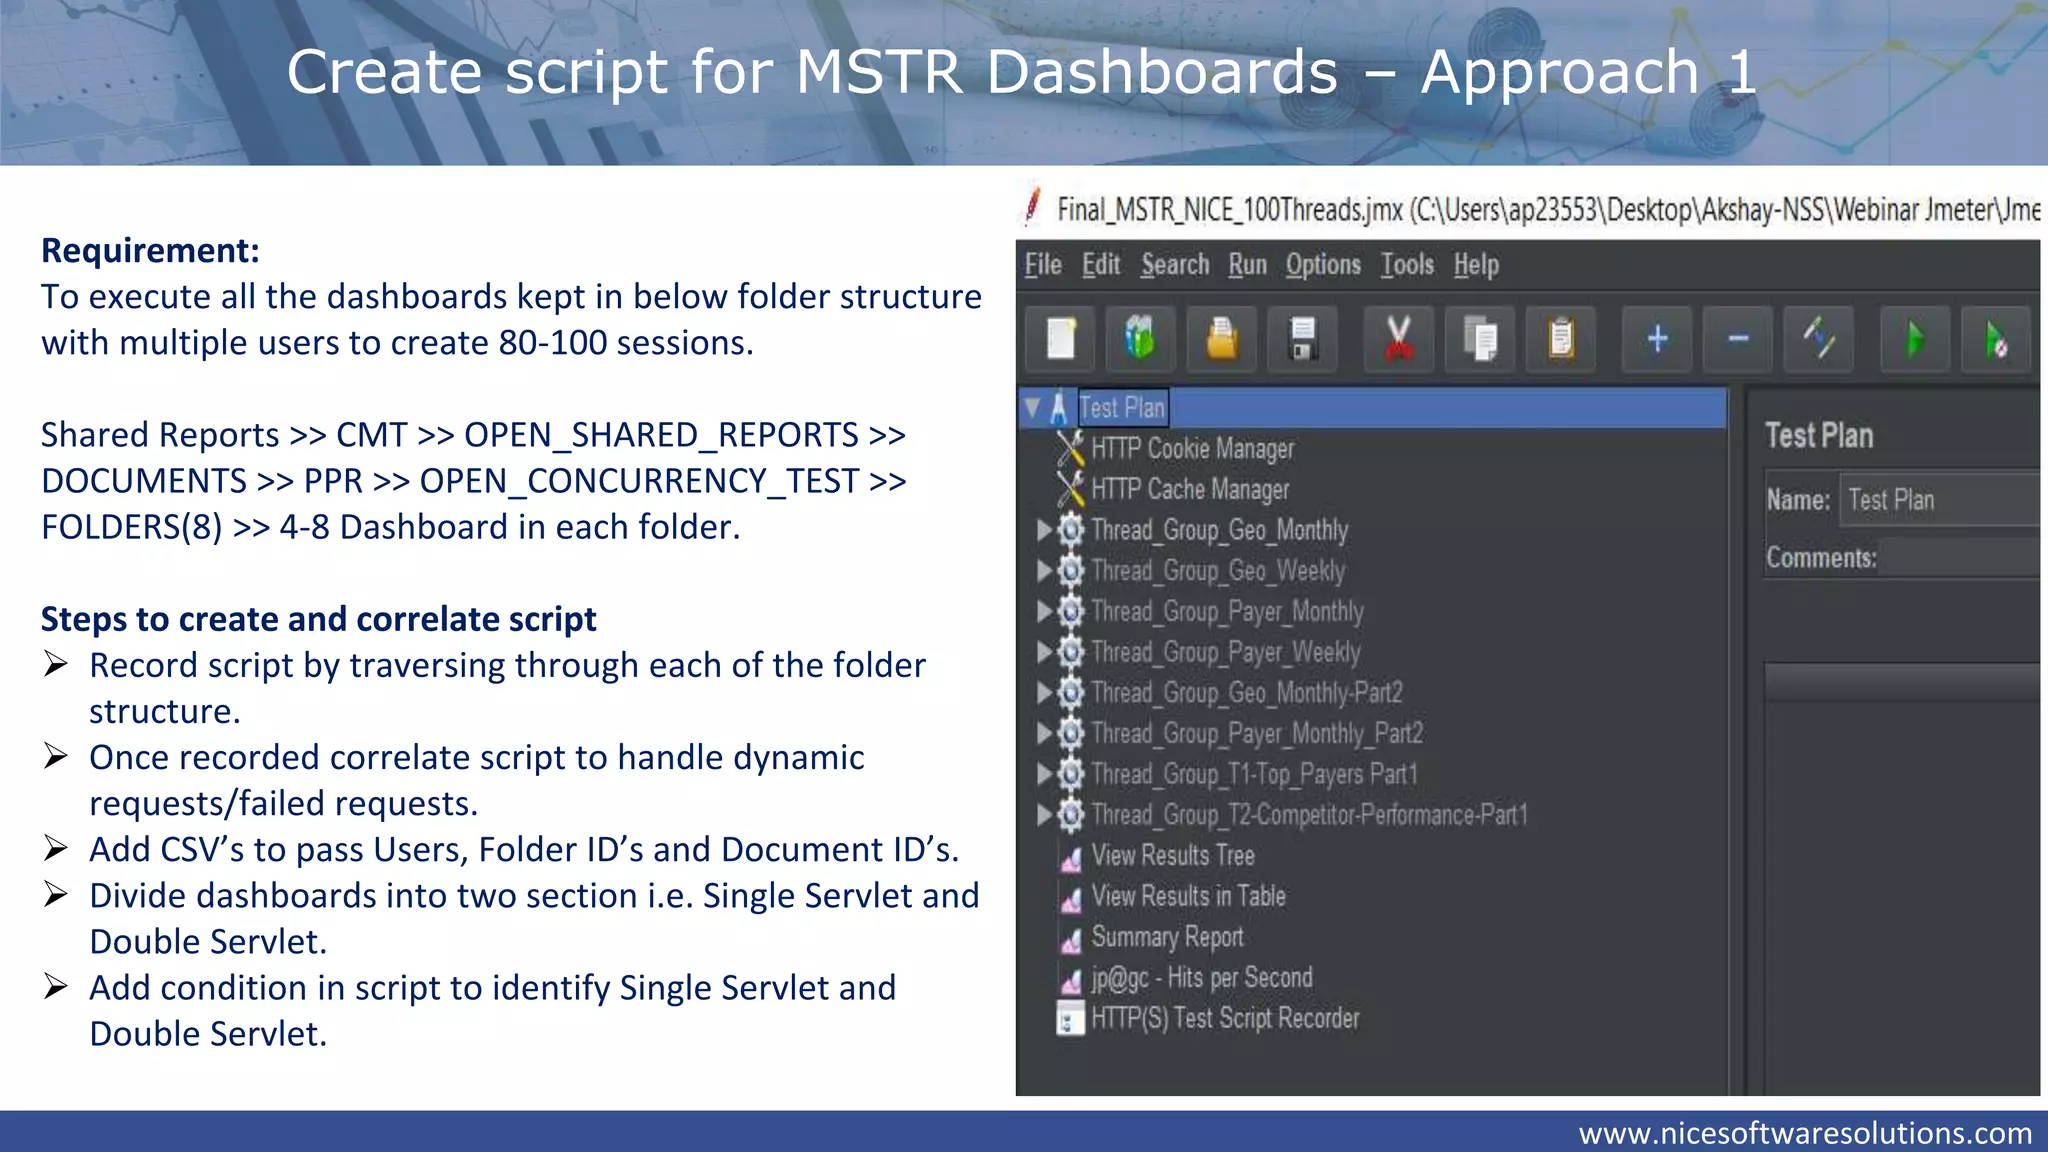This screenshot has width=2048, height=1152.
Task: Select Thread_Group_T1-Top_Payers Part1 row
Action: click(1254, 775)
